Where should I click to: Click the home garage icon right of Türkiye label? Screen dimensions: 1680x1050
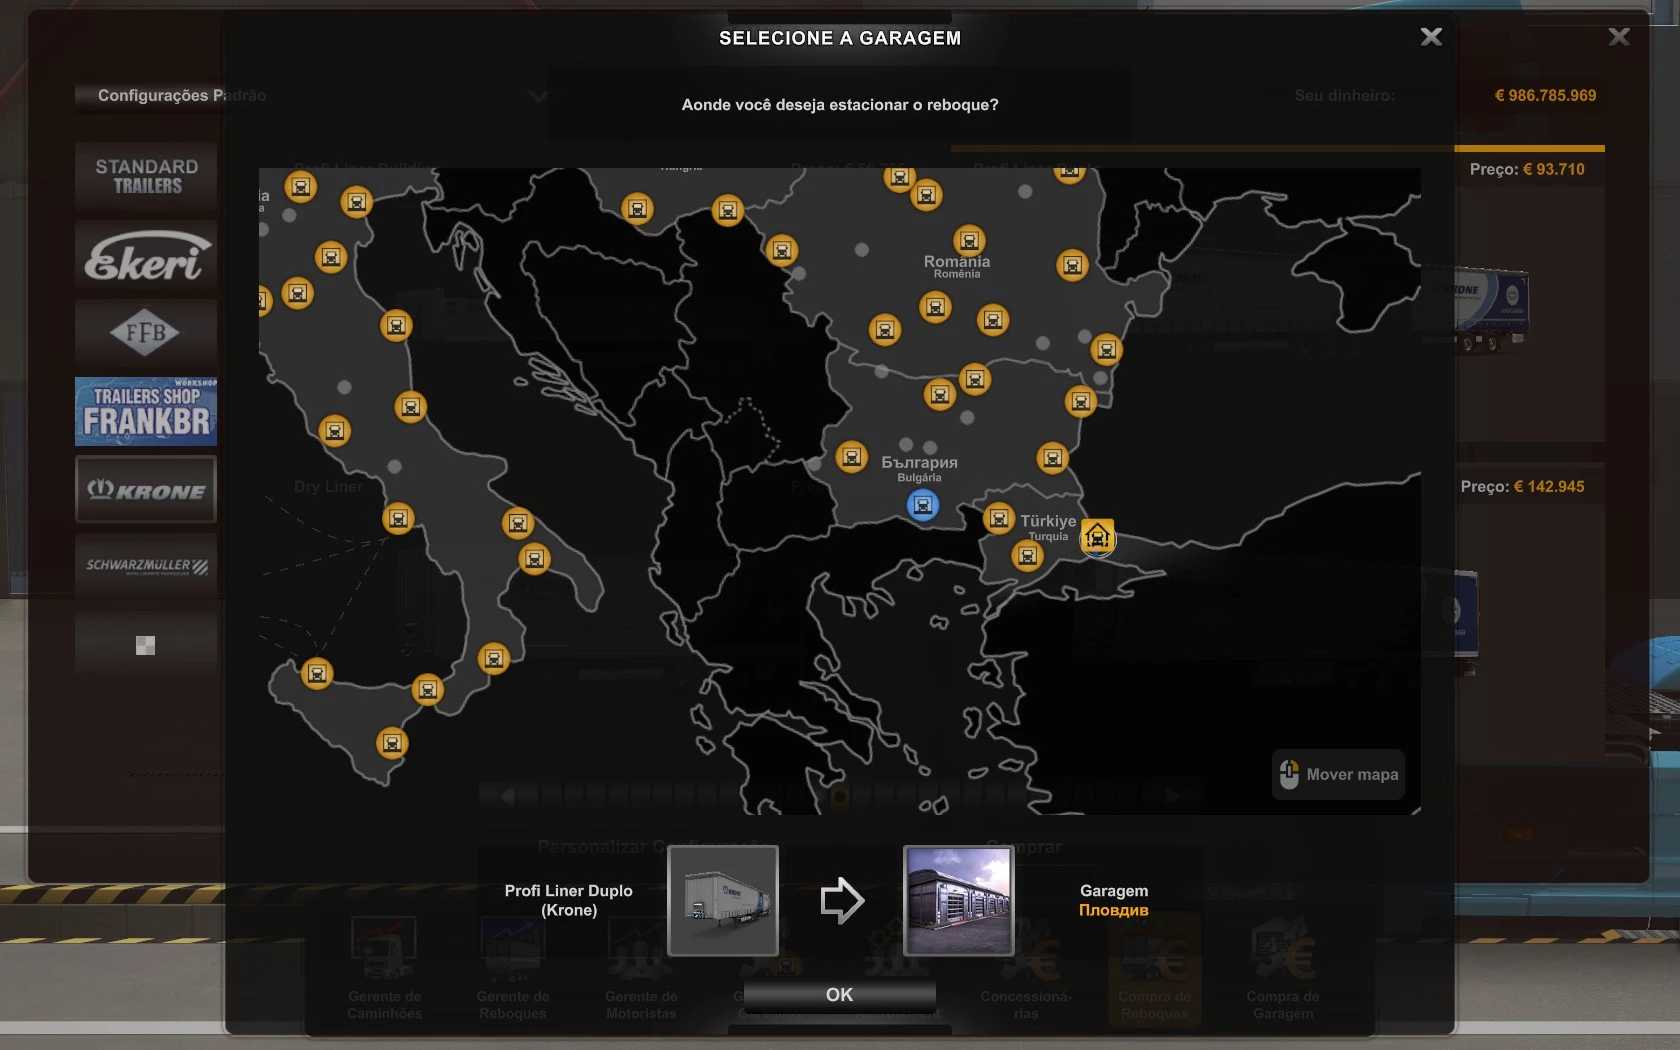tap(1097, 537)
